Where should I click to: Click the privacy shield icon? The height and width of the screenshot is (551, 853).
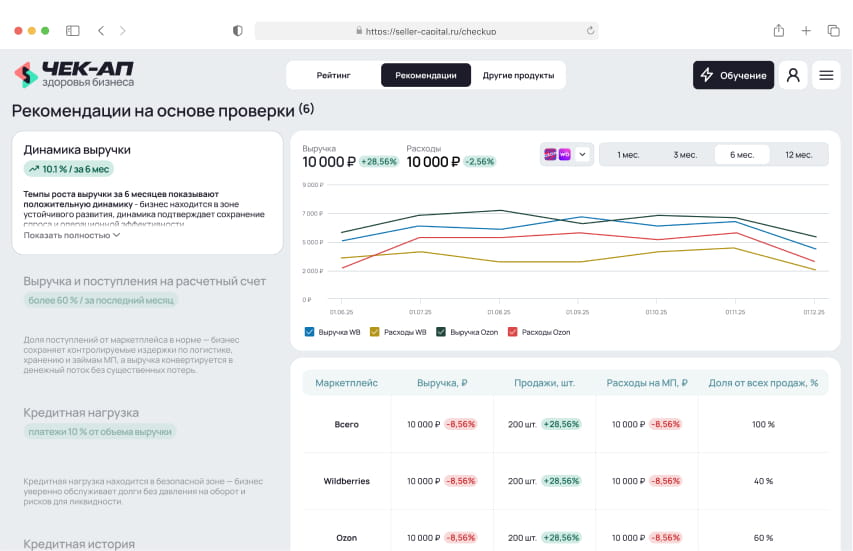[x=237, y=31]
